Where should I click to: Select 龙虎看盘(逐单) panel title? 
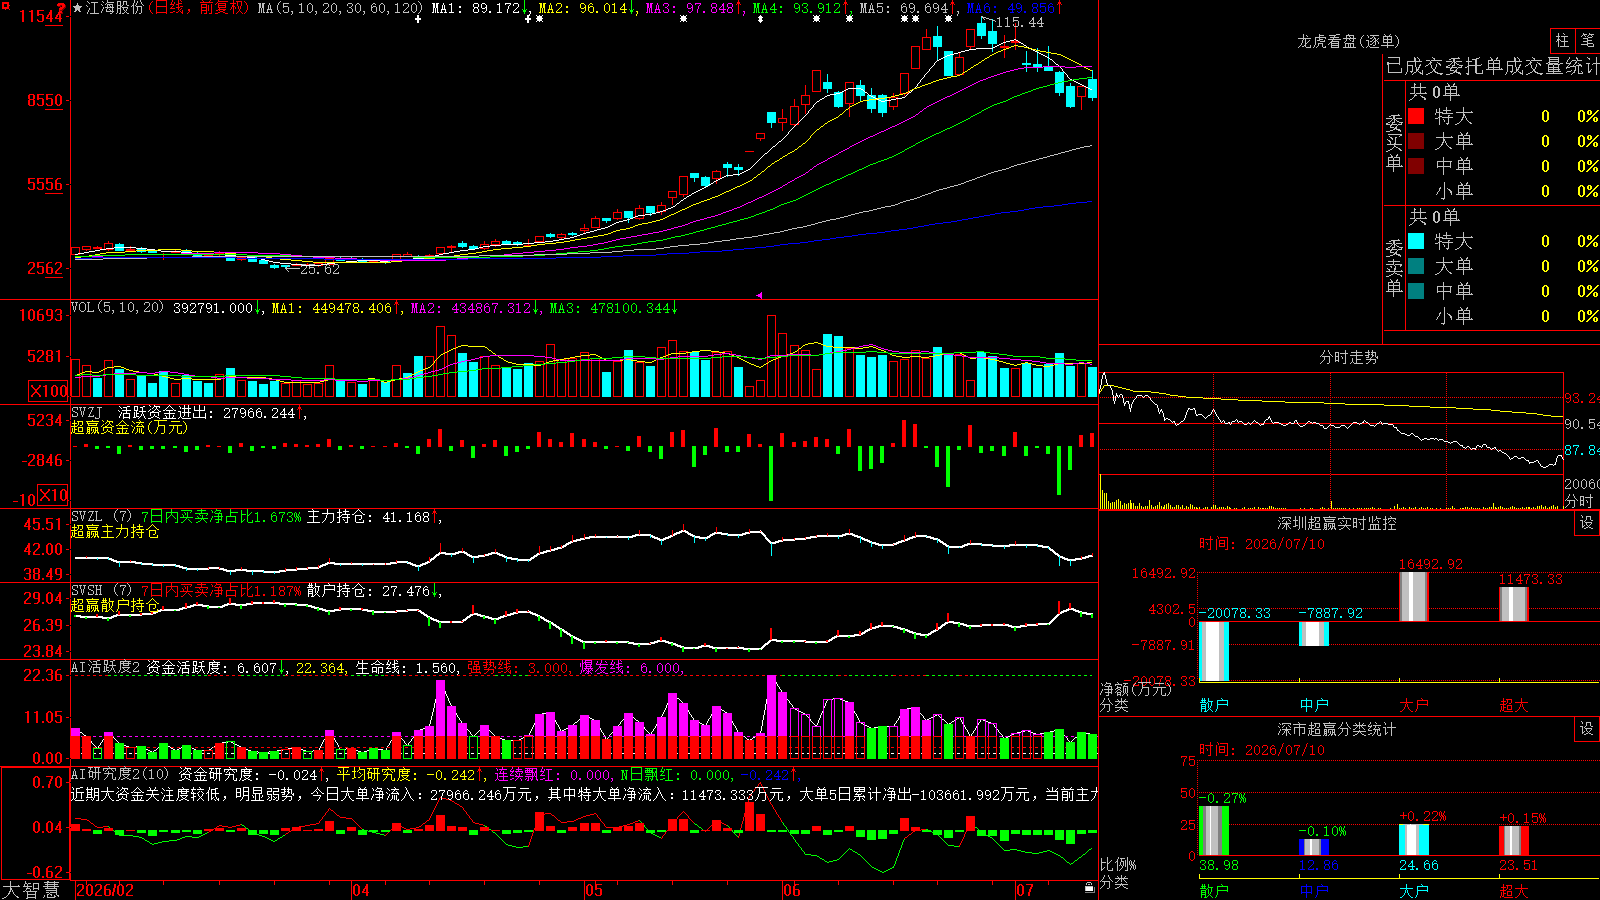point(1348,41)
